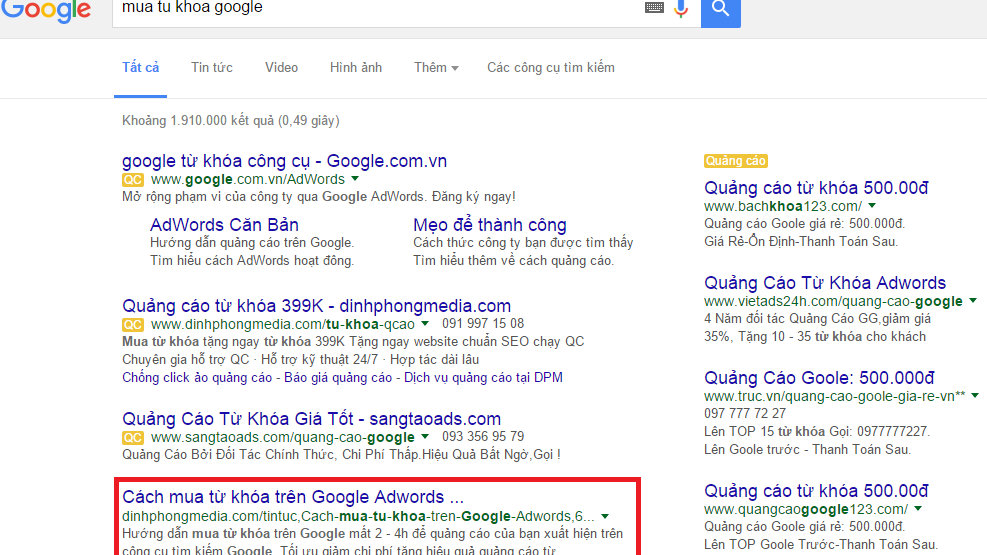The image size is (987, 555).
Task: Open 'Báo giá quảng cáo' link
Action: click(x=338, y=378)
